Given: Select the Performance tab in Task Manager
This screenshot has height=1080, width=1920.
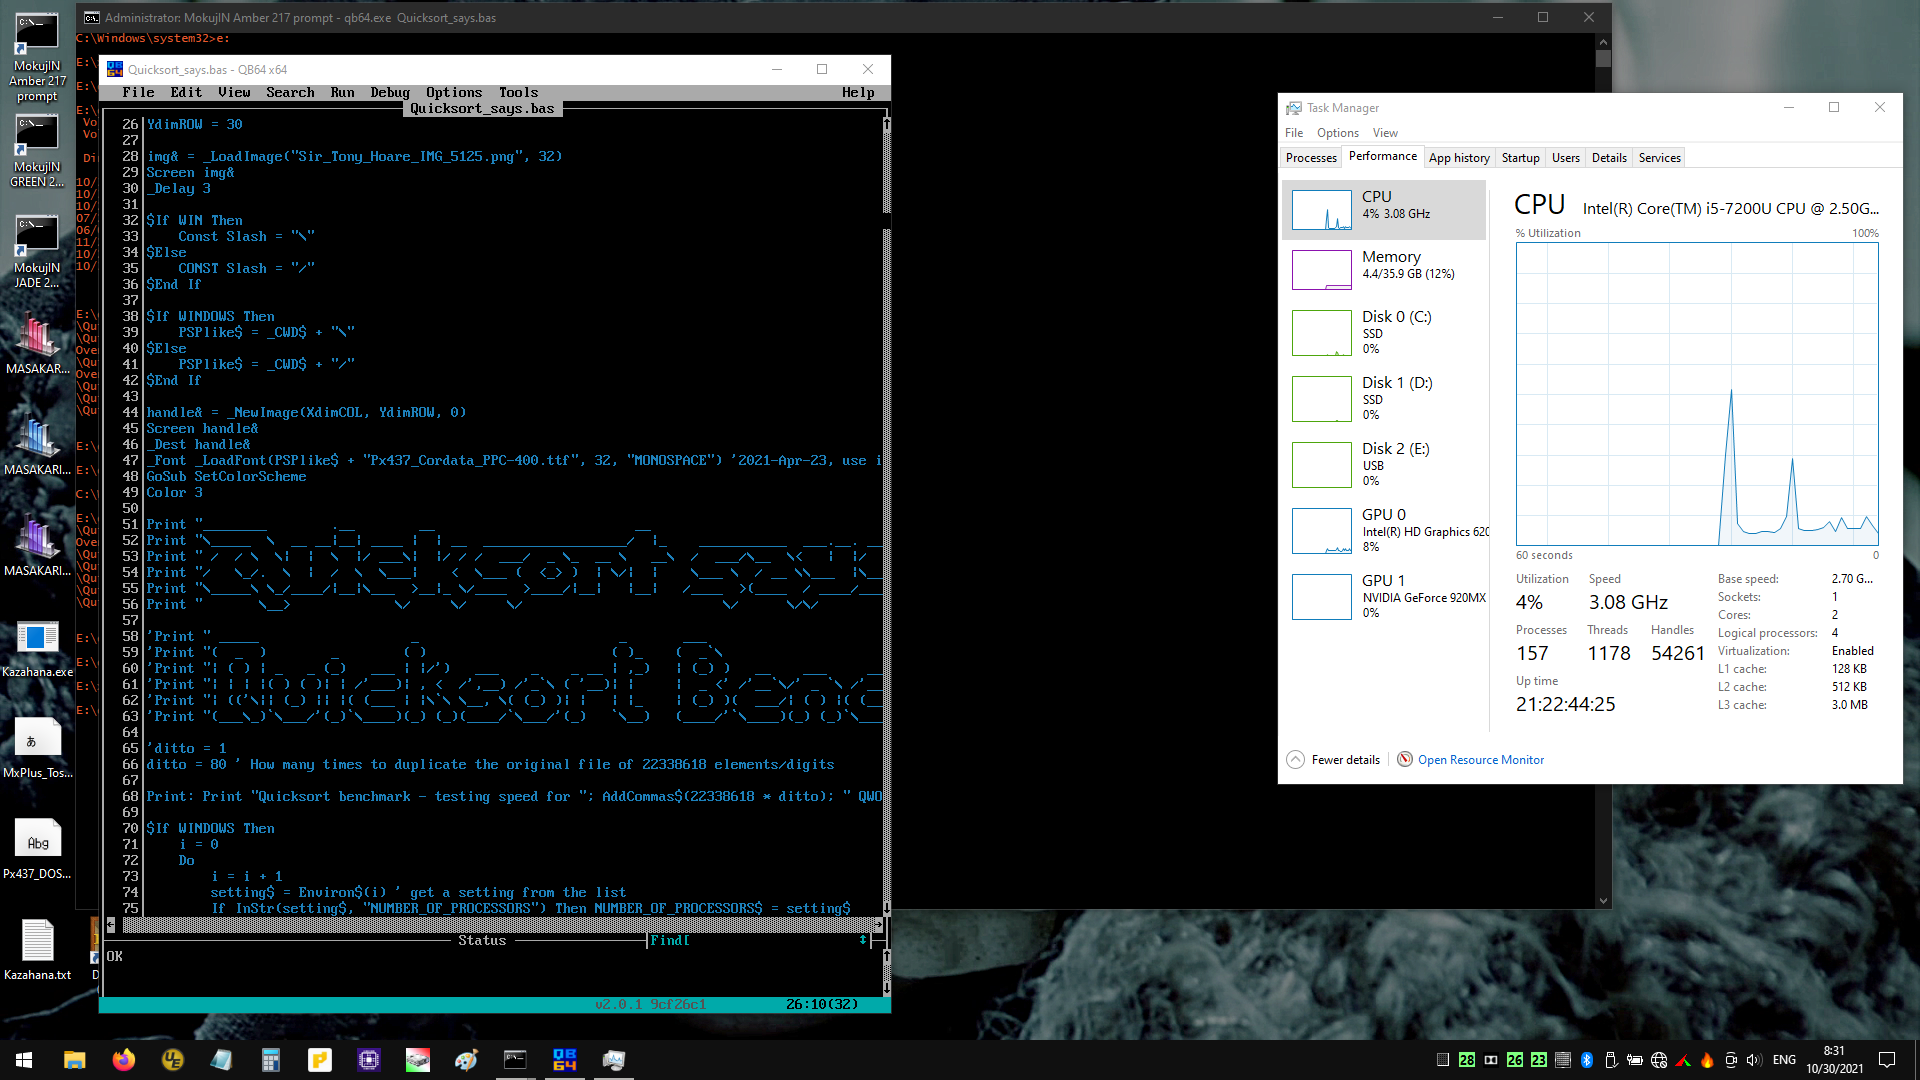Looking at the screenshot, I should click(x=1382, y=156).
